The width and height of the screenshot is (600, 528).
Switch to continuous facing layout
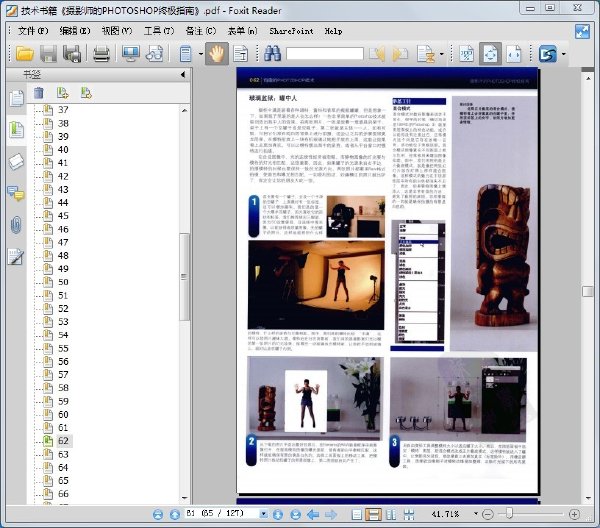pos(409,514)
